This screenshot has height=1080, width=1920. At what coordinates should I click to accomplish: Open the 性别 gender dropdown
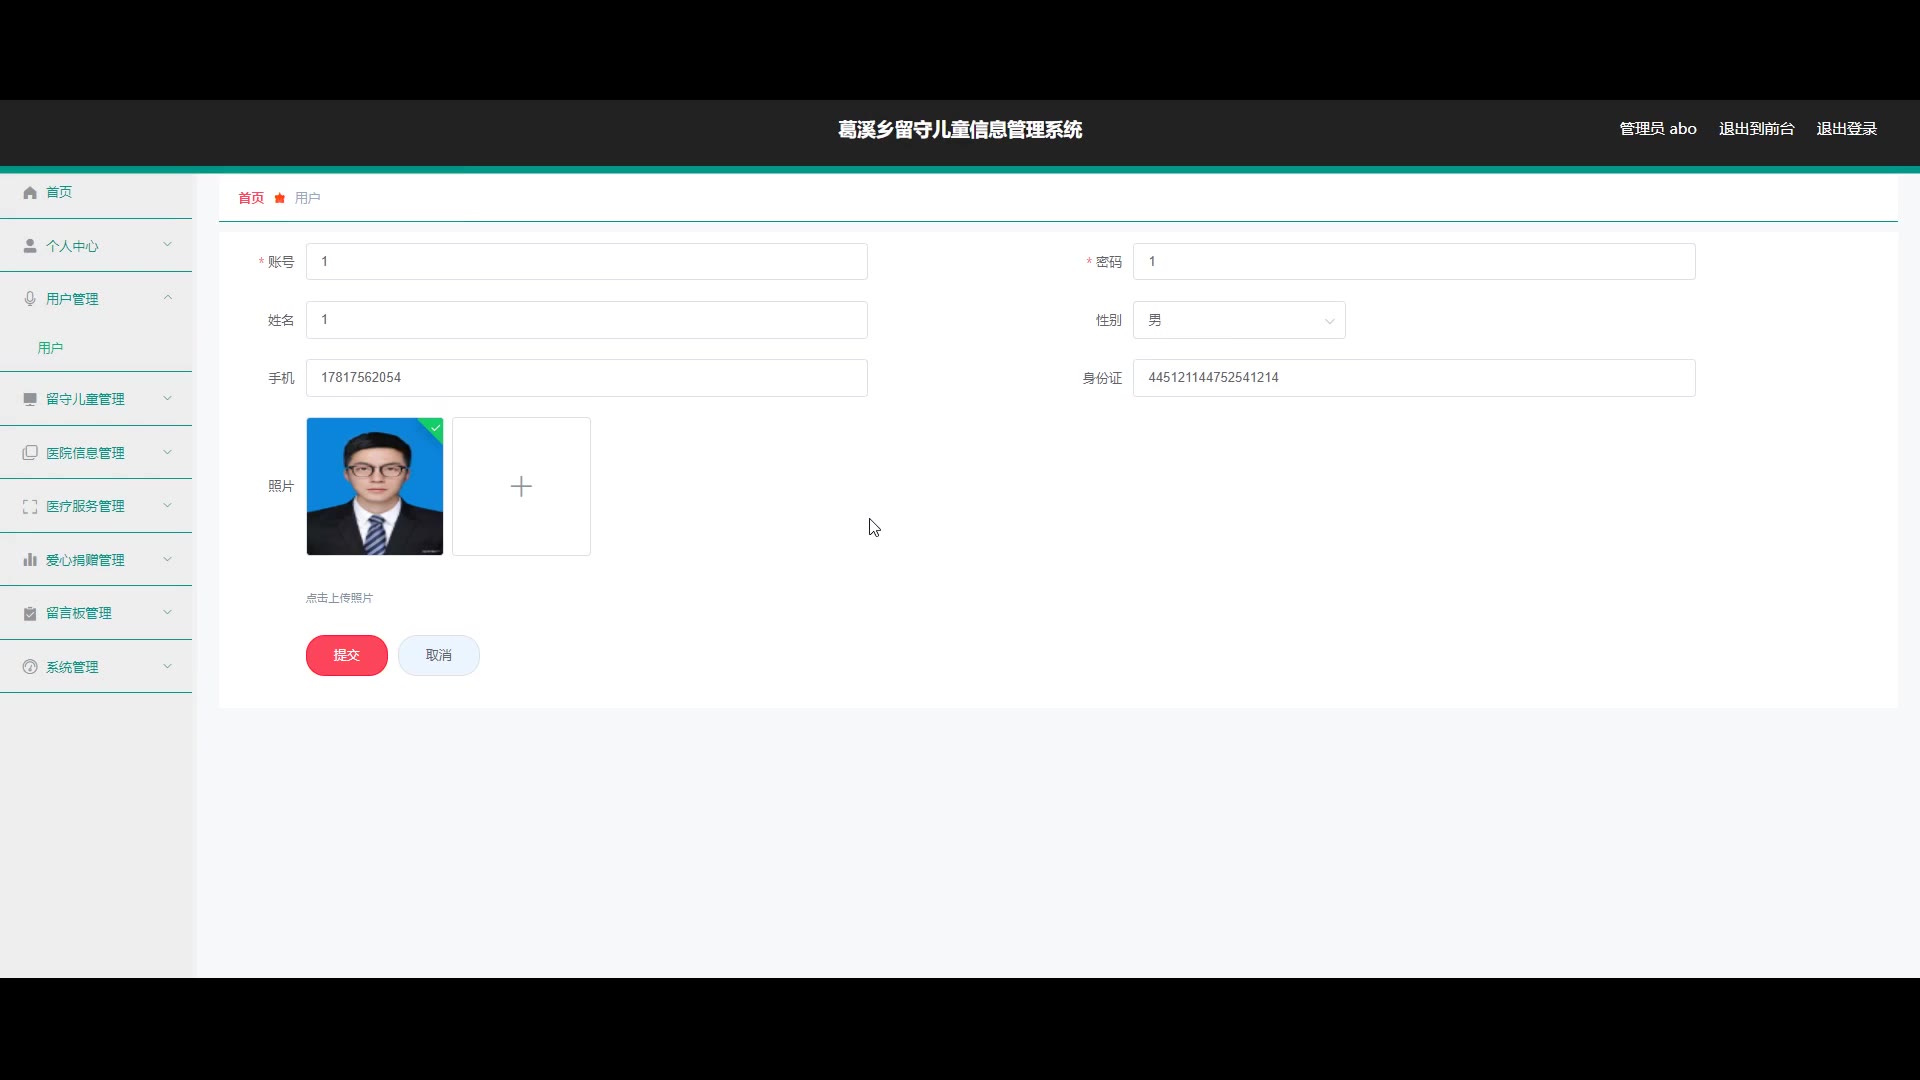click(1238, 321)
